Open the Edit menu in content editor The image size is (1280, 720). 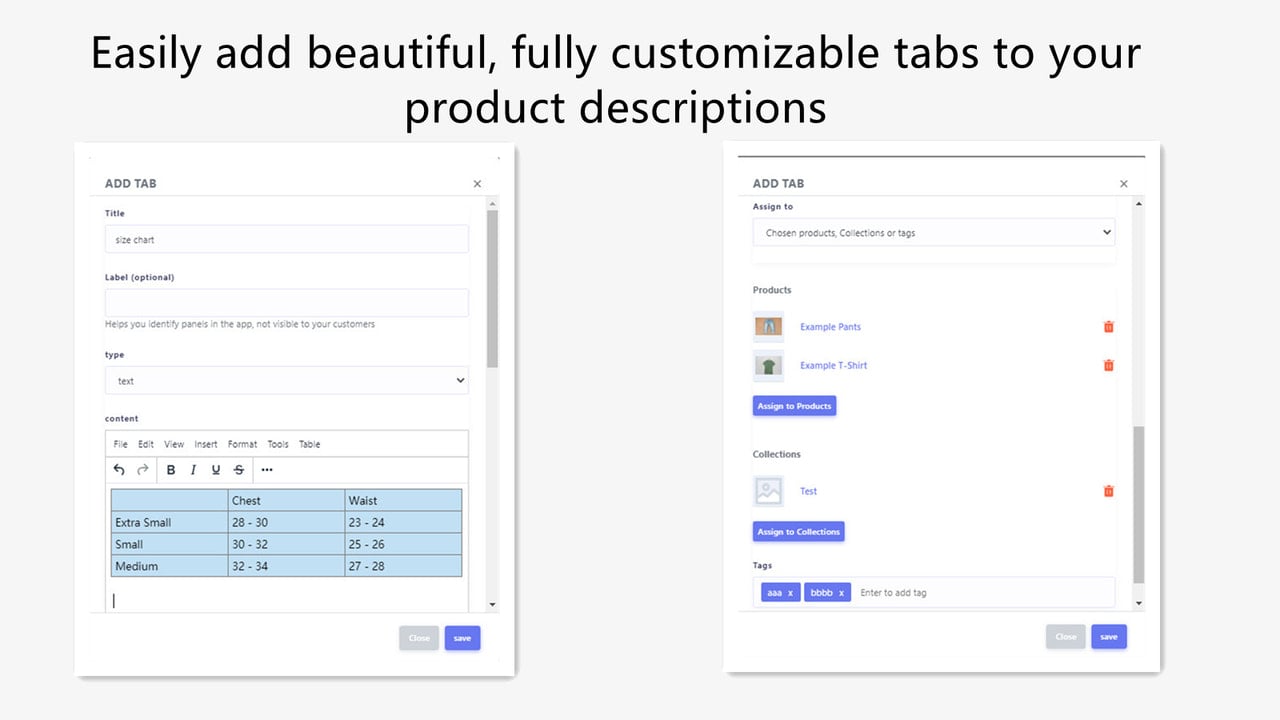tap(146, 444)
